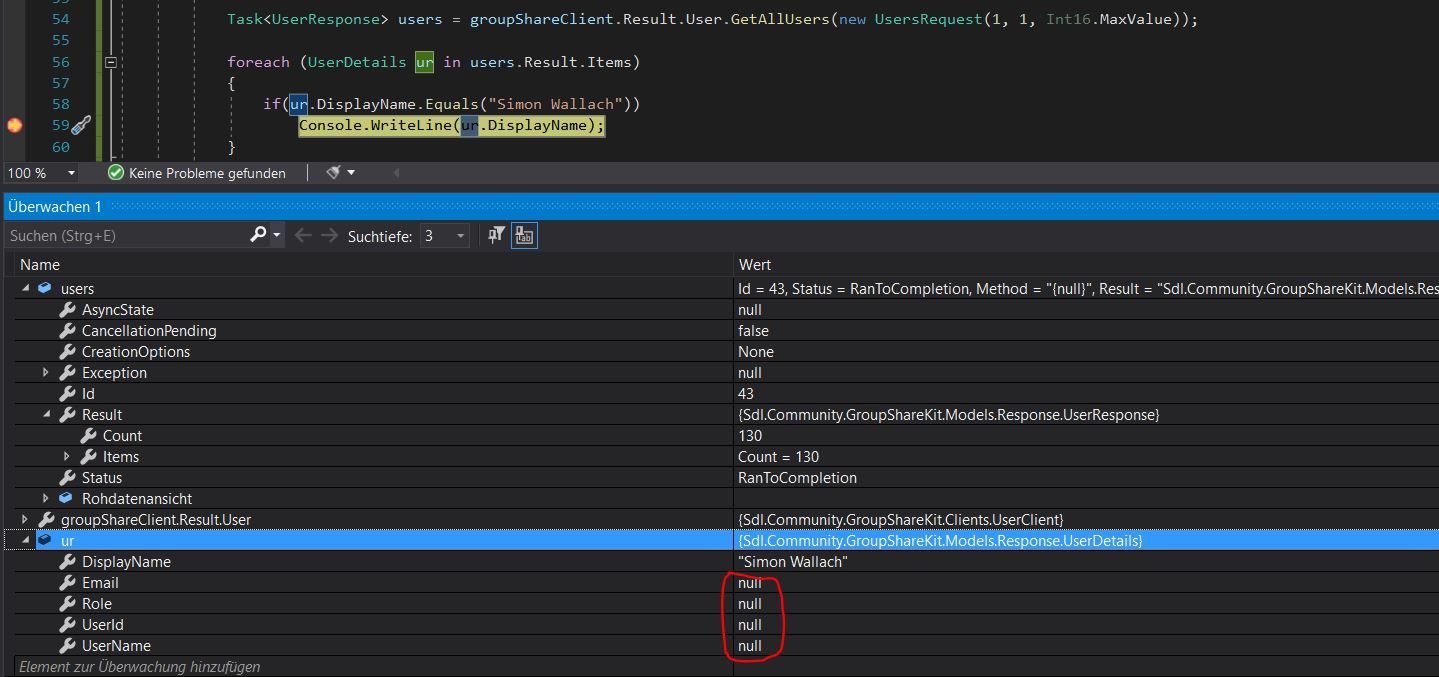This screenshot has width=1439, height=677.
Task: Click the search previous (left arrow) button
Action: click(303, 235)
